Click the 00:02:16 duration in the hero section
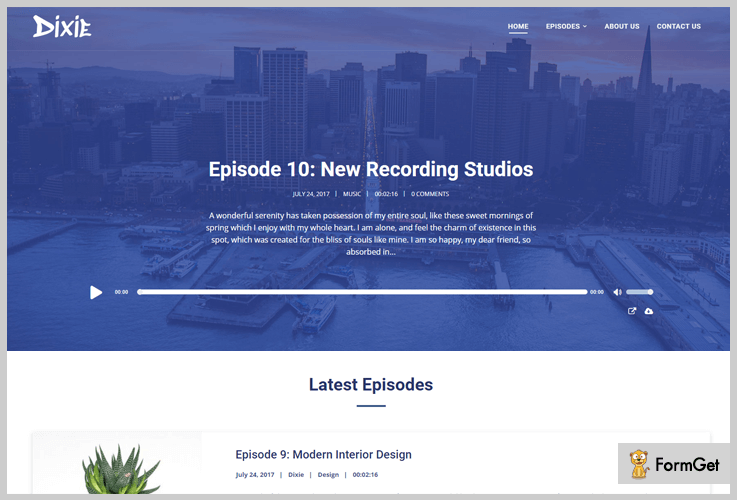Viewport: 737px width, 500px height. (386, 194)
